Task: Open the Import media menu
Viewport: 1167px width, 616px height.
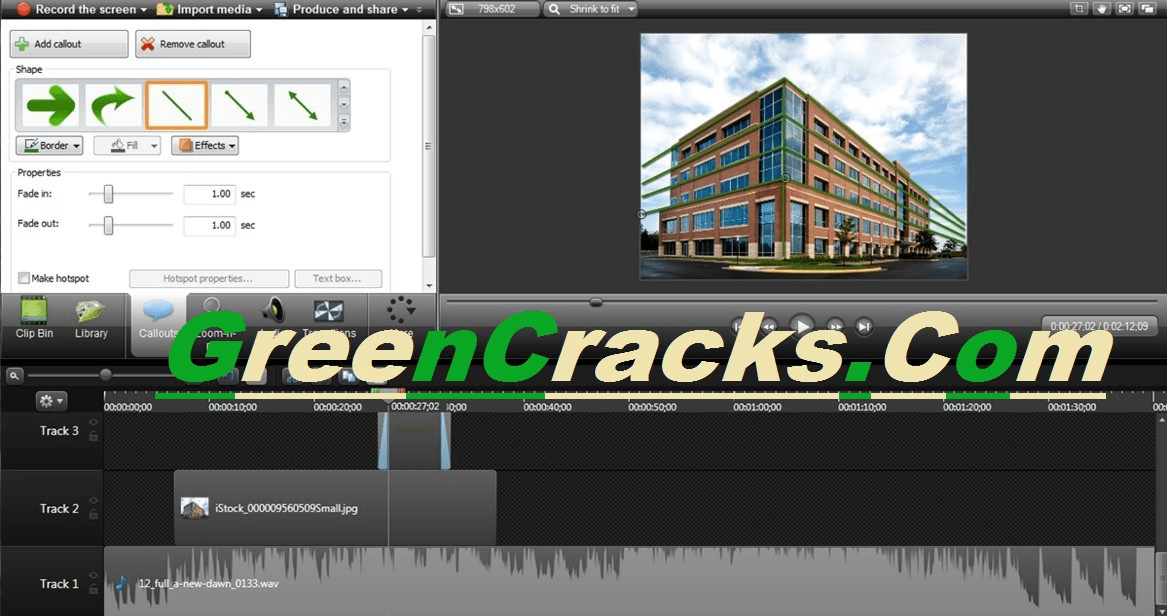Action: point(207,9)
